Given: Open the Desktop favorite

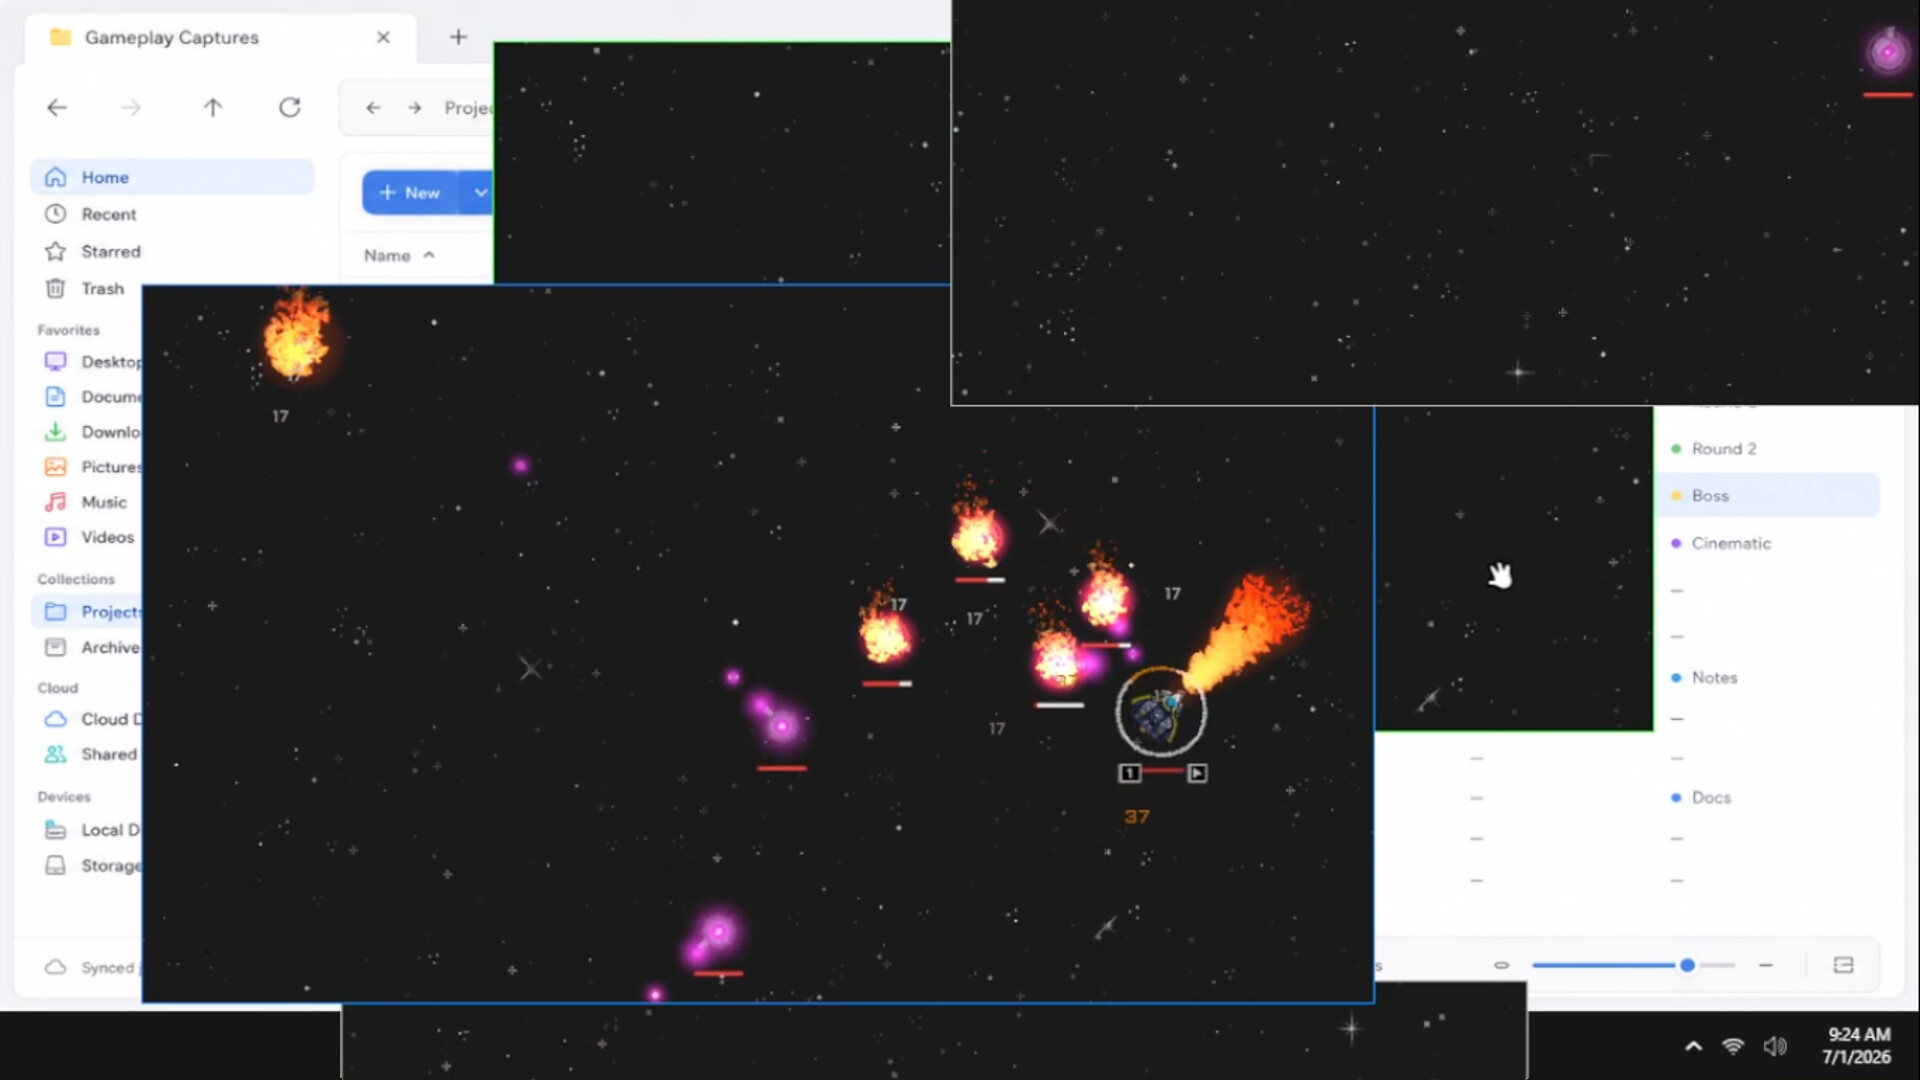Looking at the screenshot, I should click(x=92, y=361).
